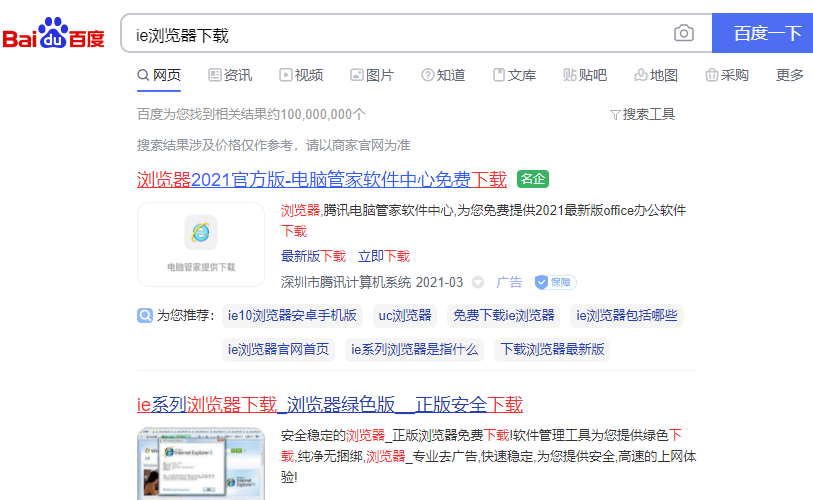Open result 浏览器2021官方版-电脑管家软件中心免费下载
The image size is (813, 500).
(321, 180)
